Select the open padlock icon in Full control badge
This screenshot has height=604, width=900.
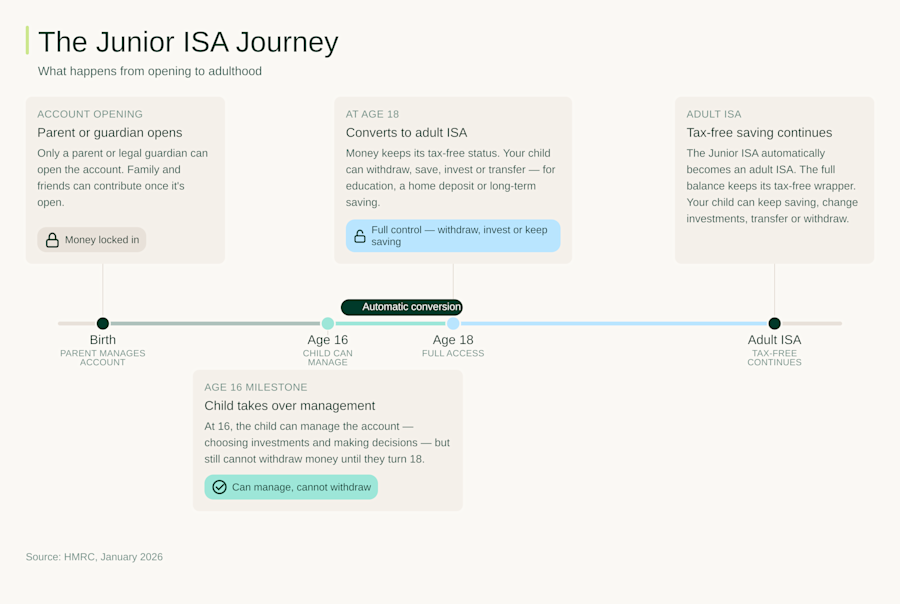tap(360, 236)
